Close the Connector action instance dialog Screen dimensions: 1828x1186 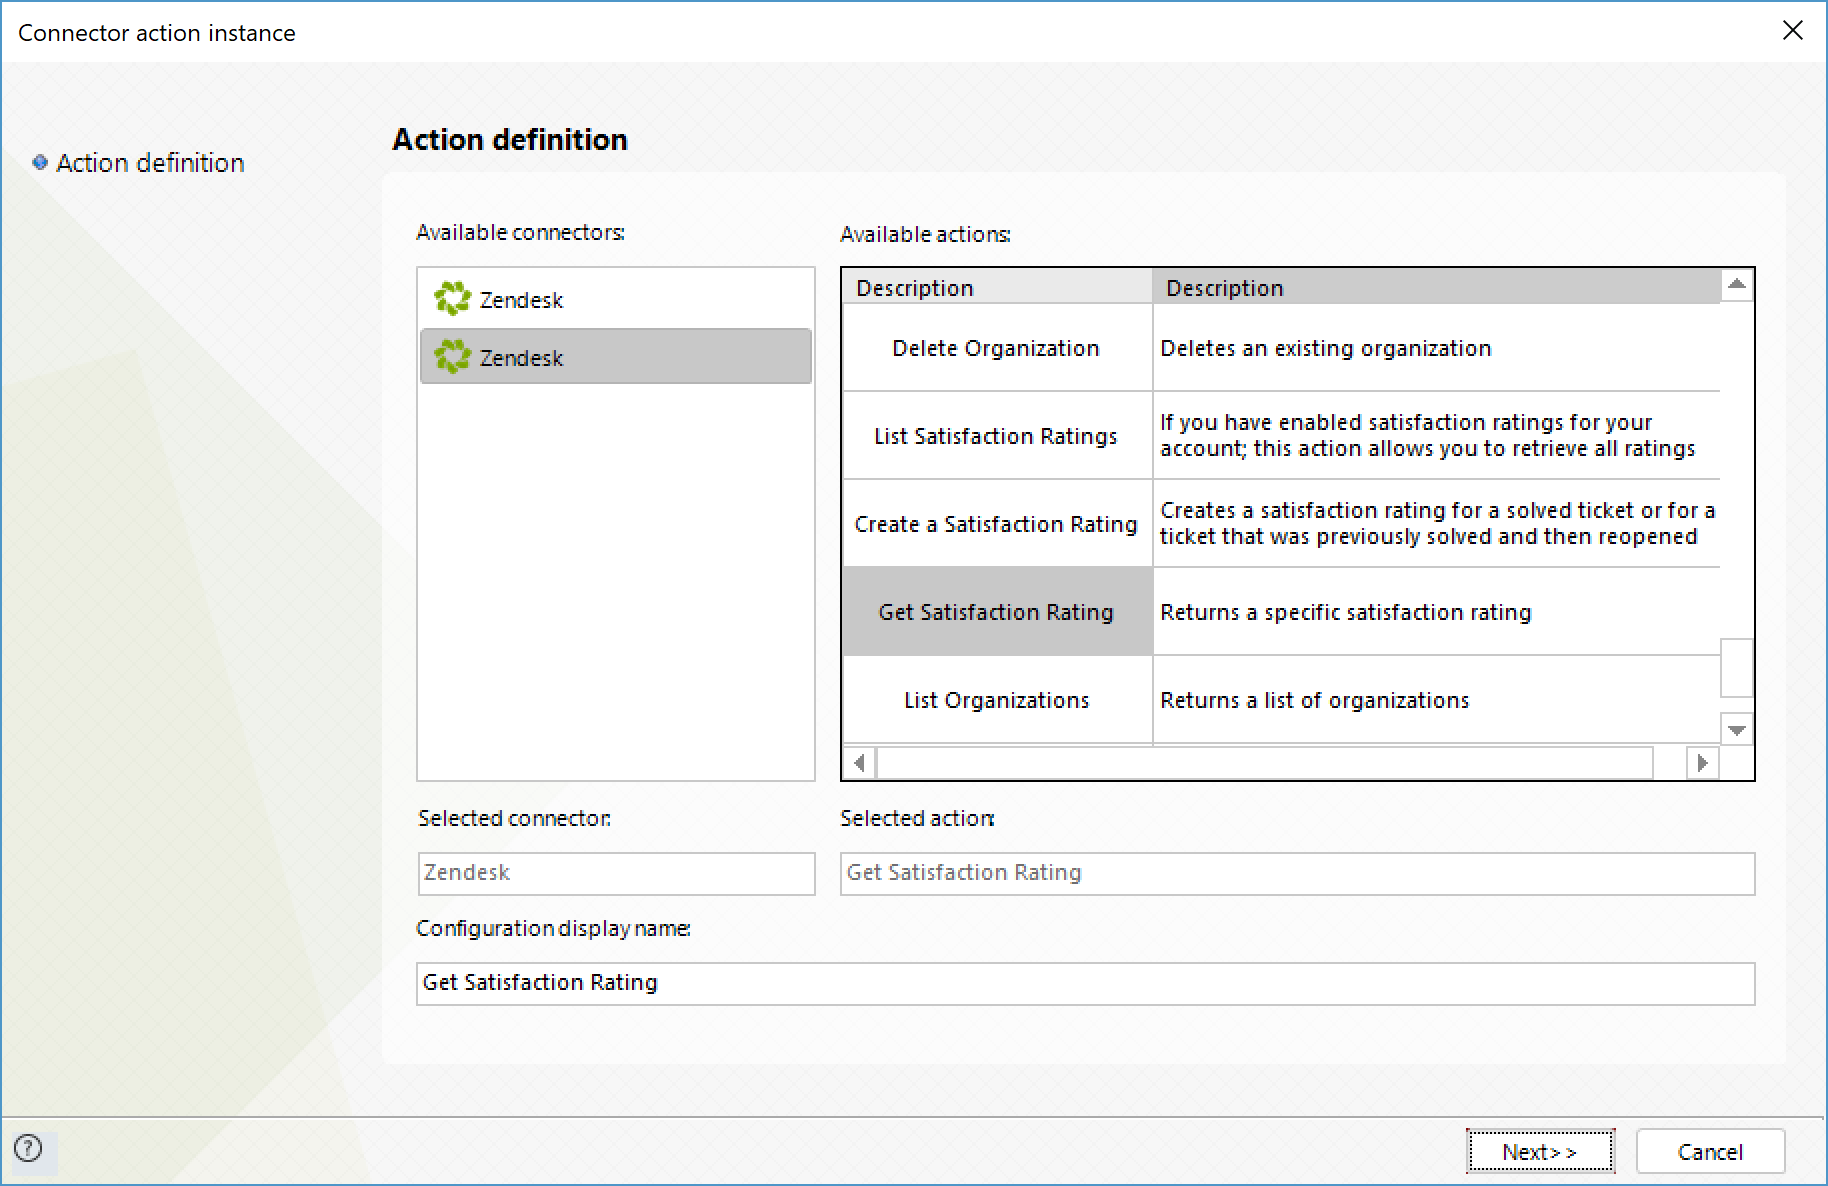[x=1792, y=31]
